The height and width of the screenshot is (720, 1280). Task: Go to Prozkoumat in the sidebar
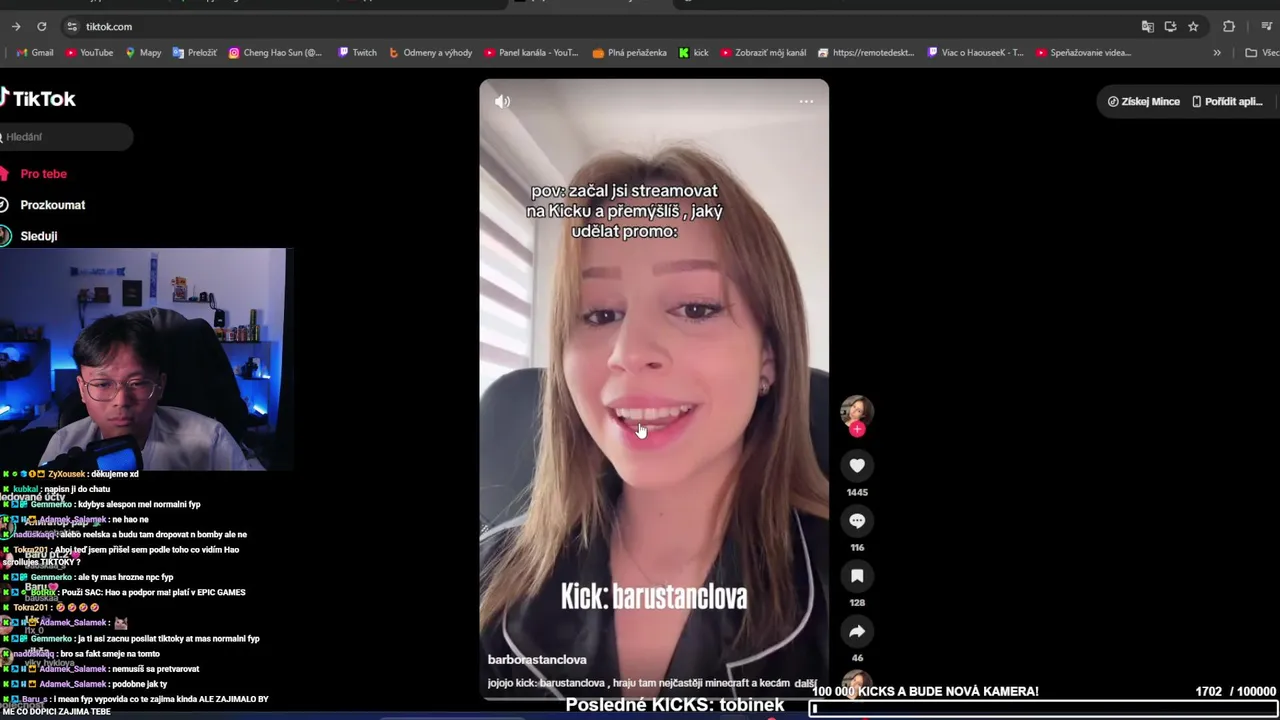pyautogui.click(x=44, y=205)
